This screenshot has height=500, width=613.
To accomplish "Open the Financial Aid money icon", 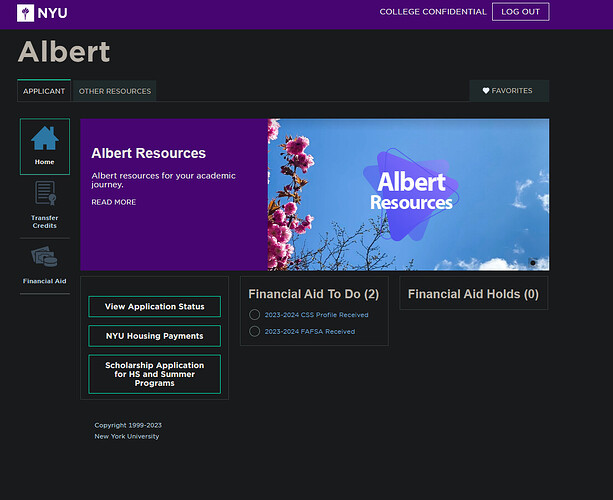I will pyautogui.click(x=44, y=256).
